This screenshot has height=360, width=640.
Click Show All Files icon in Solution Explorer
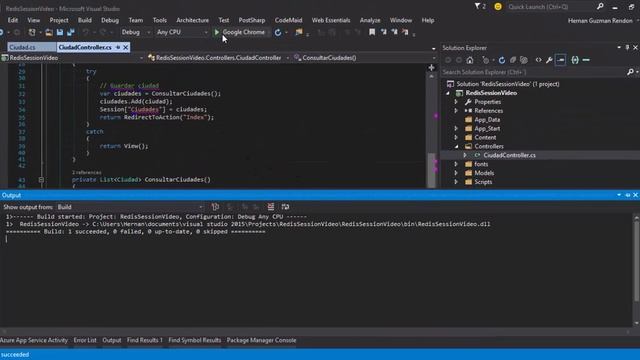pyautogui.click(x=524, y=60)
